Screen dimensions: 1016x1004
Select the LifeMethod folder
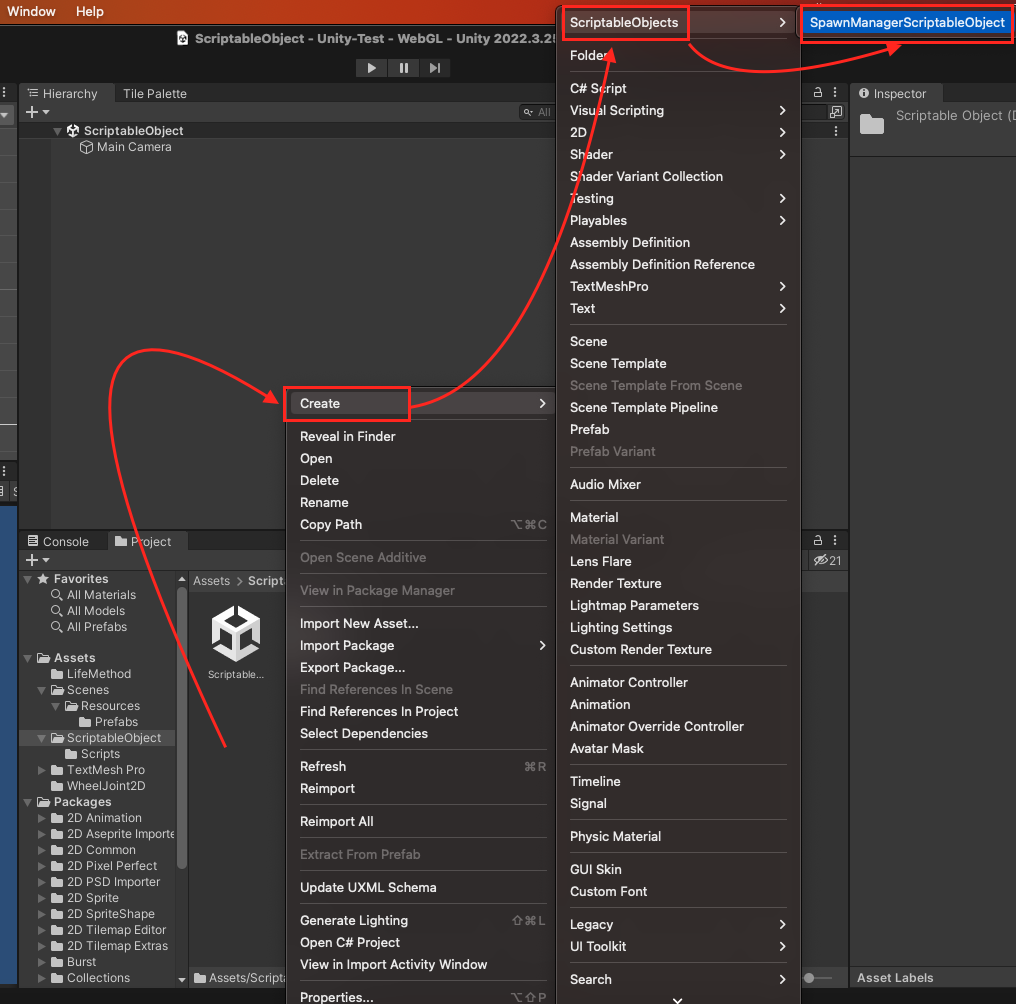click(x=91, y=674)
